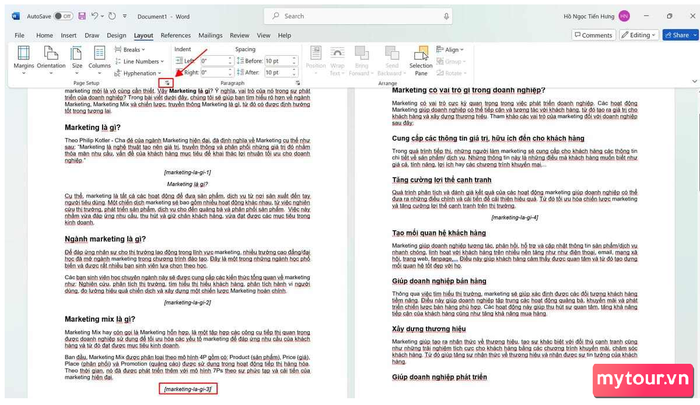Image resolution: width=700 pixels, height=405 pixels.
Task: Switch to the Draw tab
Action: click(x=92, y=35)
